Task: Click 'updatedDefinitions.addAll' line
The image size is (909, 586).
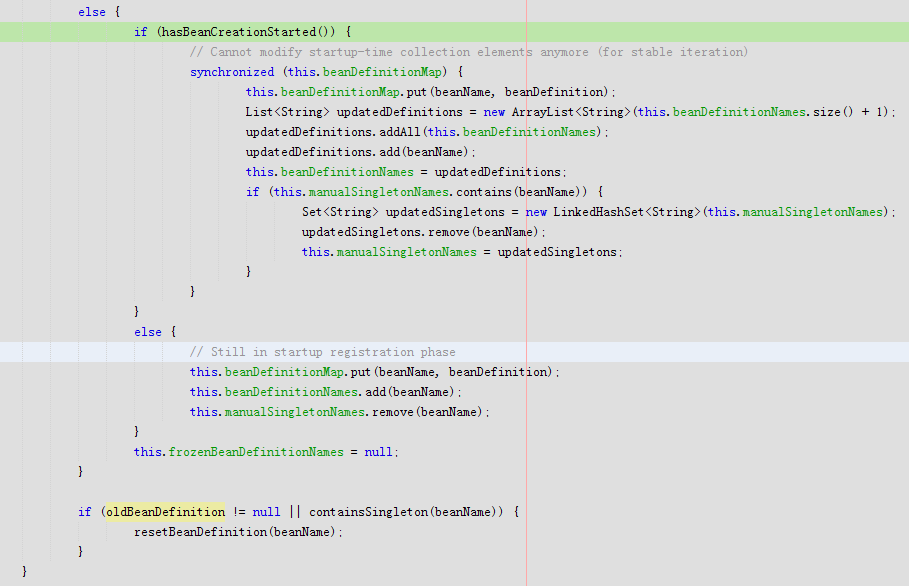Action: [427, 132]
